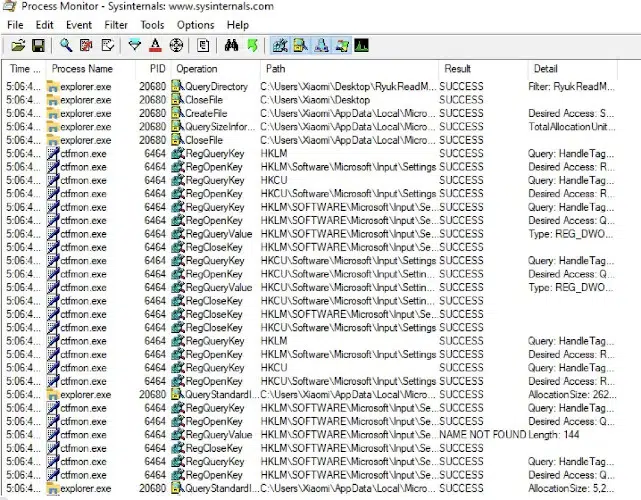Open the Filter funnel icon

click(135, 45)
